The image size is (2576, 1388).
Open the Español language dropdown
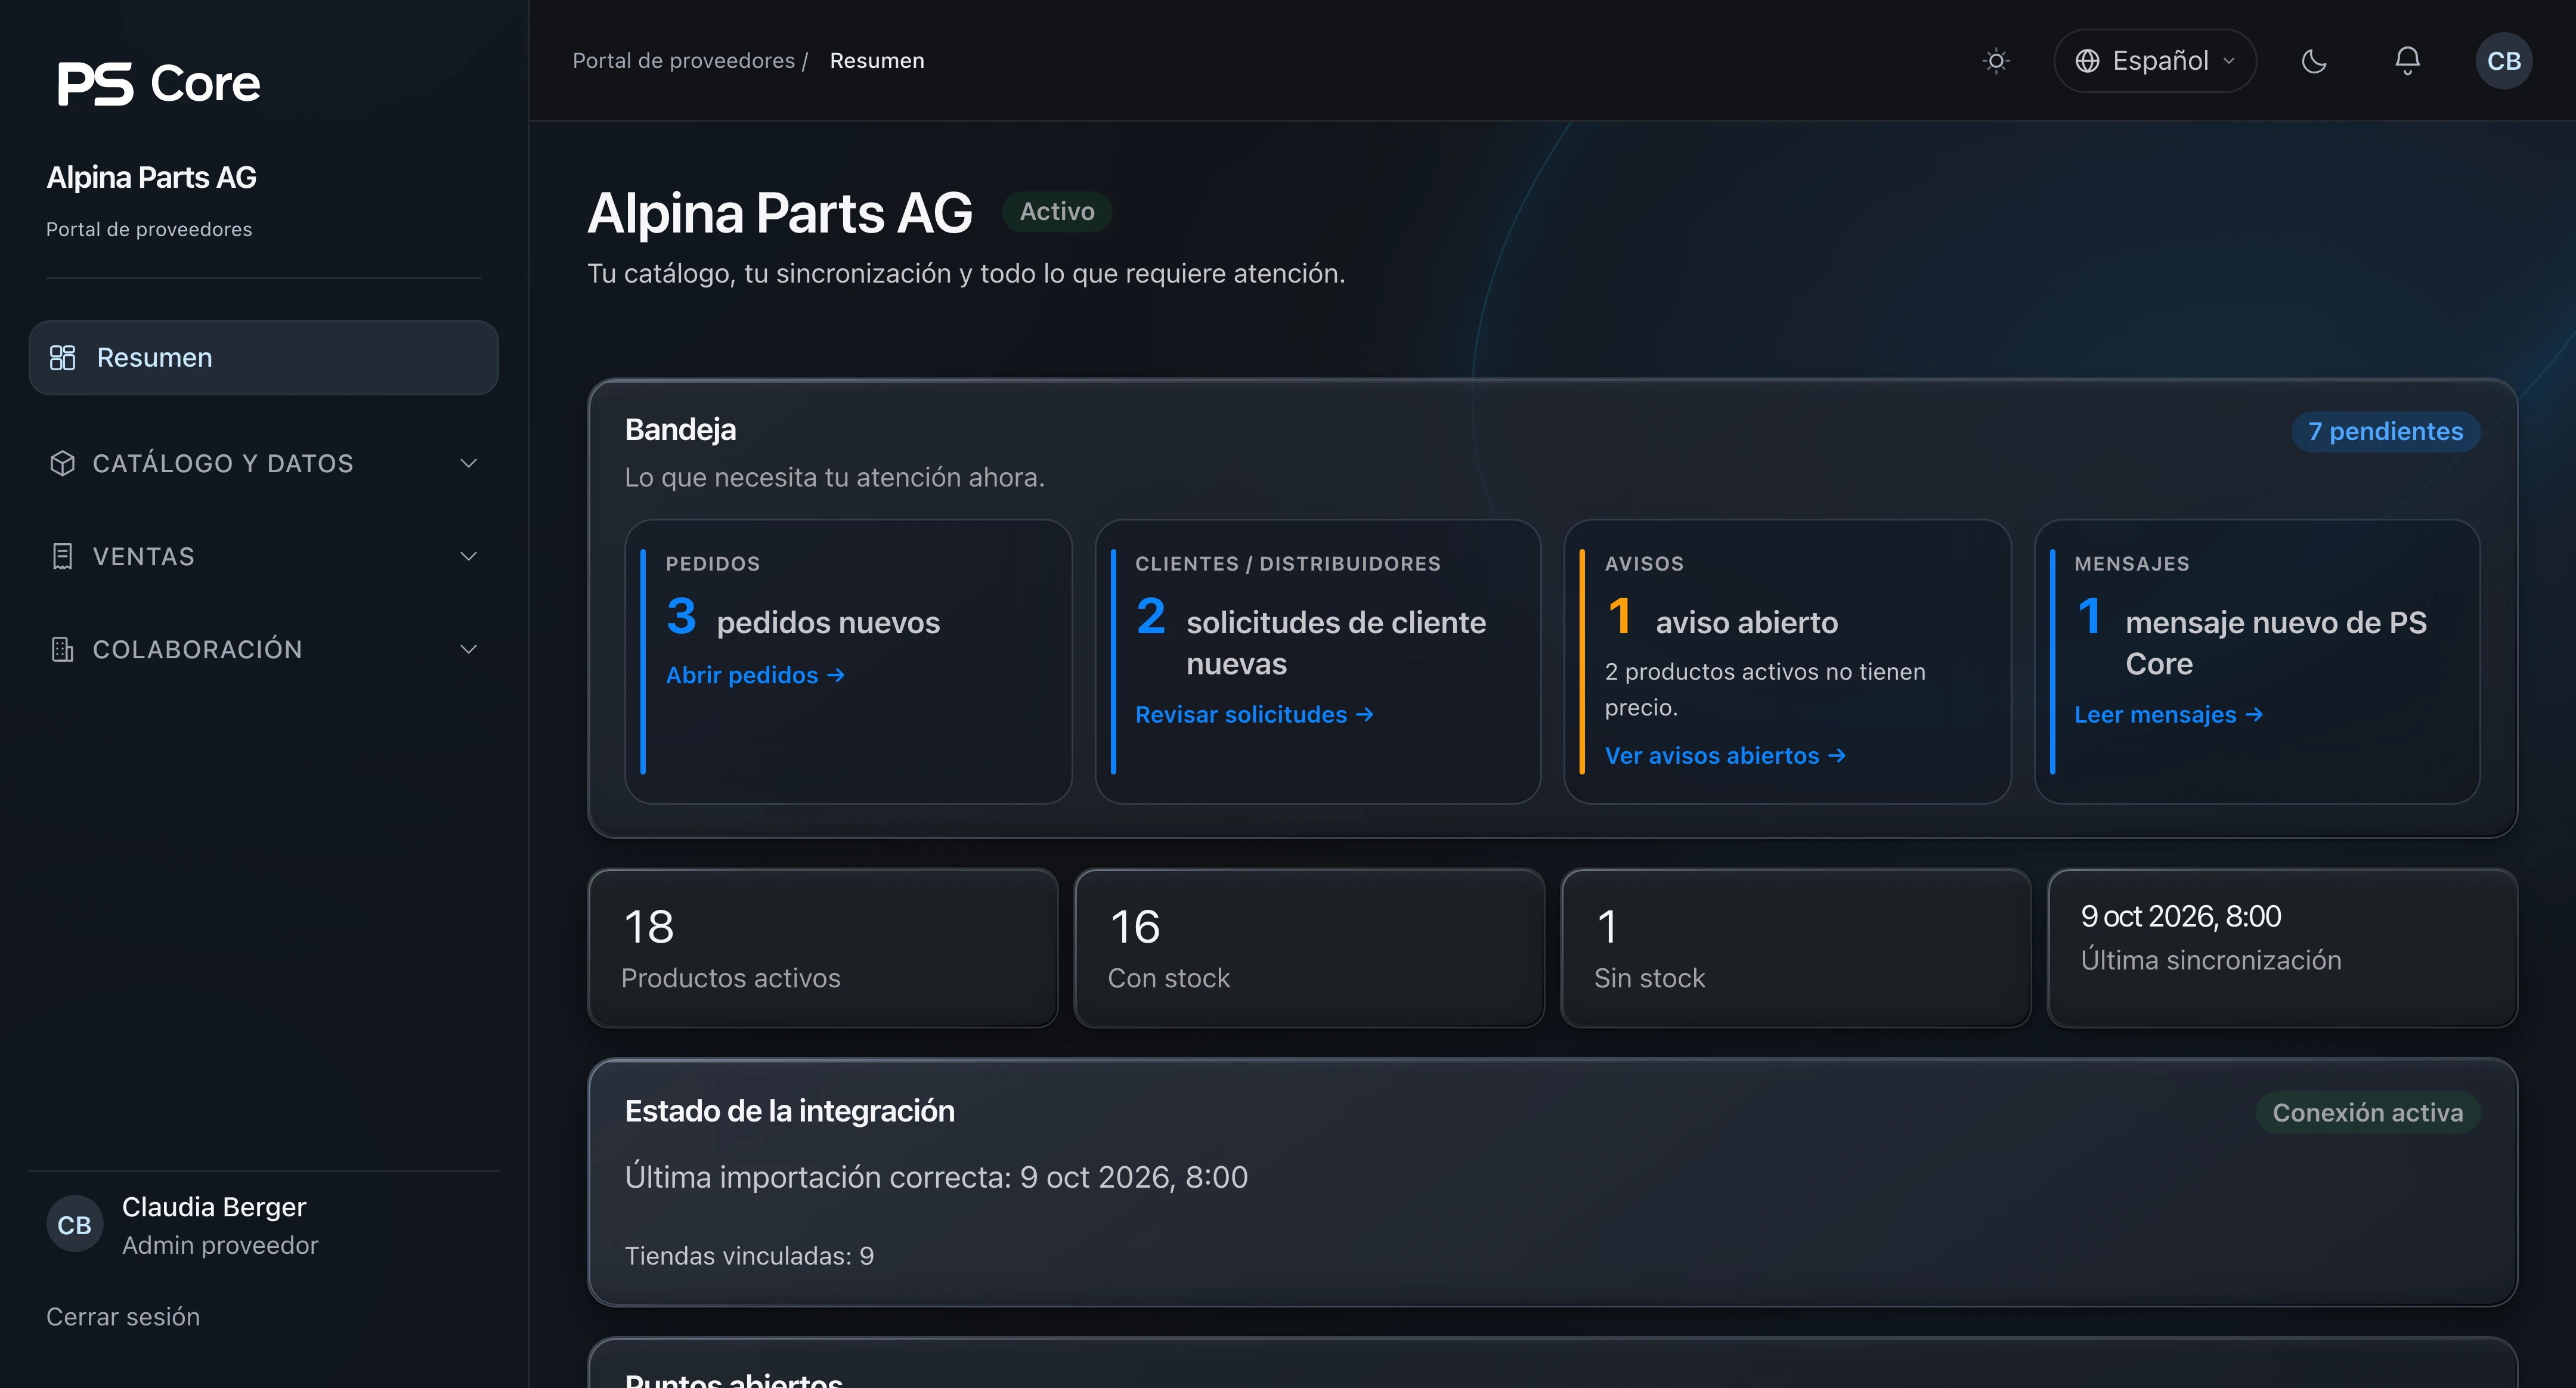(x=2155, y=61)
